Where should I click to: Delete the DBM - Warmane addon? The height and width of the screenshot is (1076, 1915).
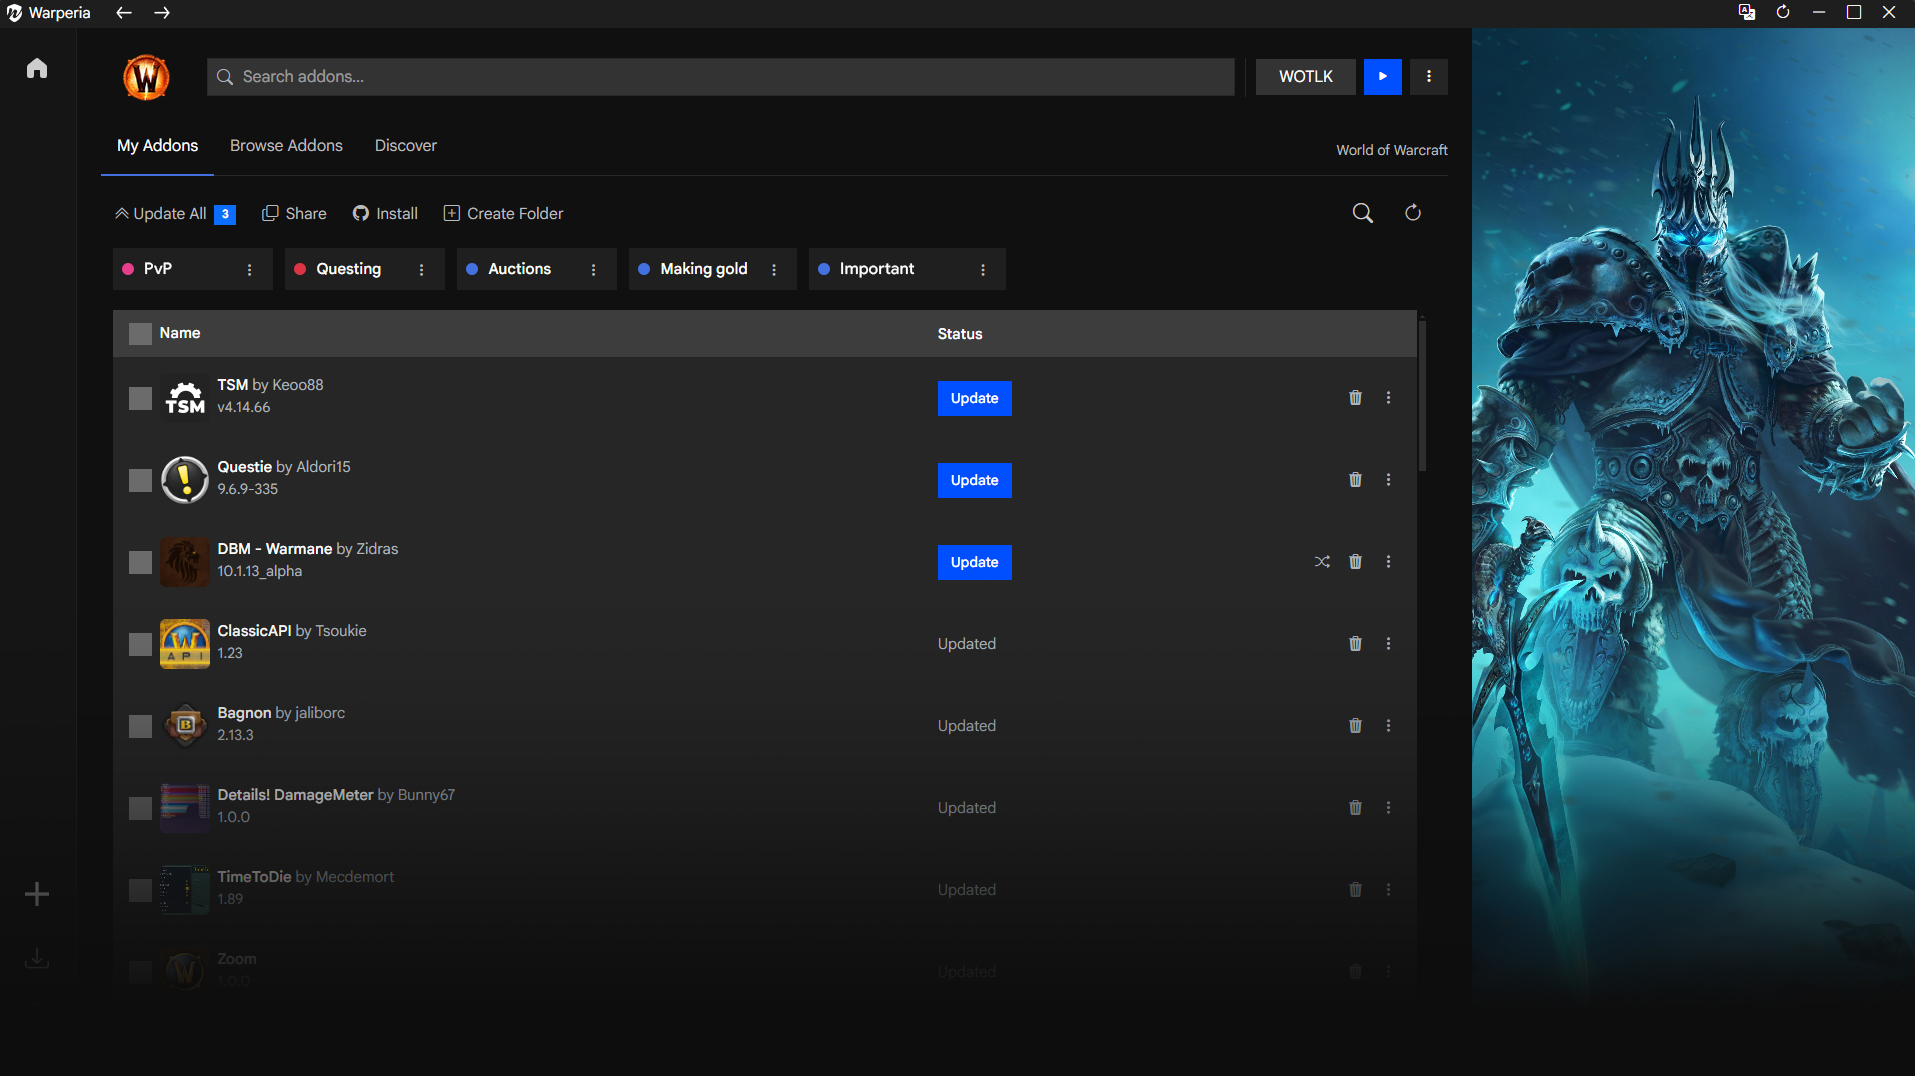[1355, 562]
